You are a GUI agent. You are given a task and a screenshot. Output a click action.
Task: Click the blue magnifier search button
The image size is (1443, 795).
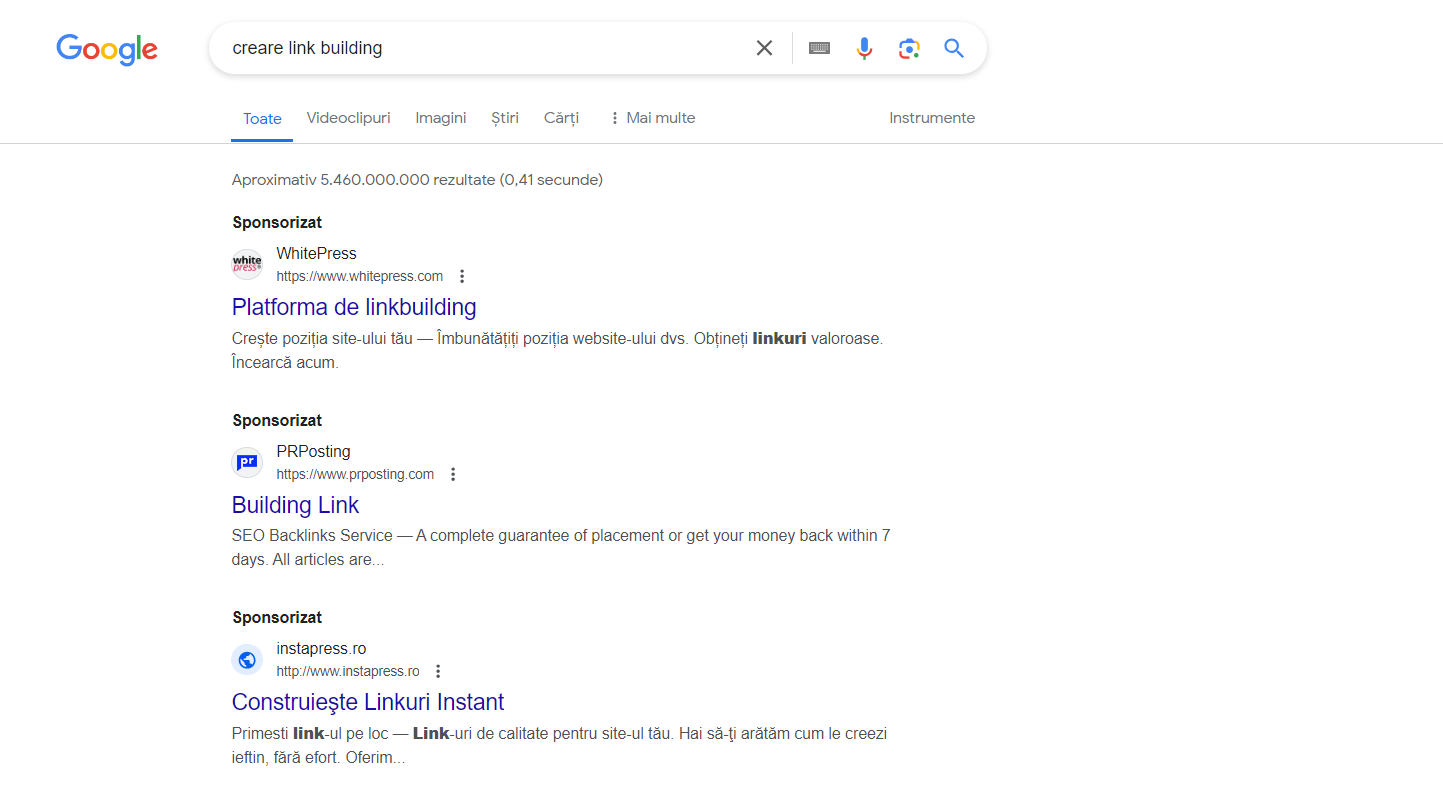point(954,48)
